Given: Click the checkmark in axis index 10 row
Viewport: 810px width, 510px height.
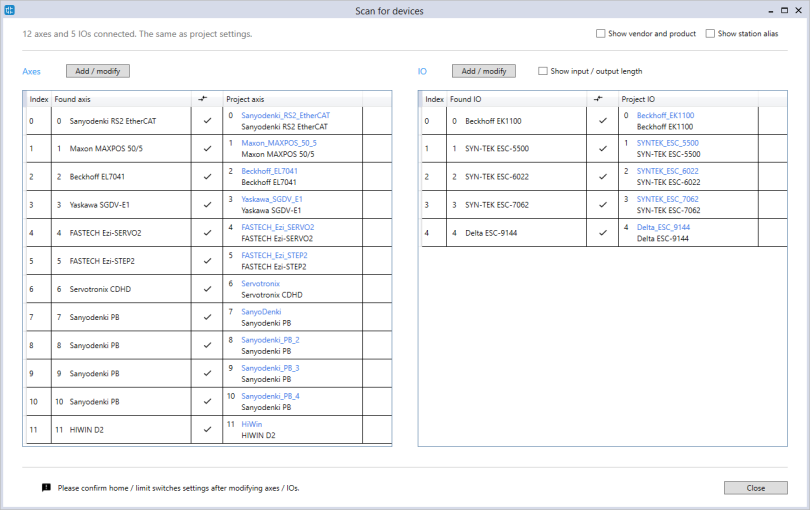Looking at the screenshot, I should click(x=207, y=401).
